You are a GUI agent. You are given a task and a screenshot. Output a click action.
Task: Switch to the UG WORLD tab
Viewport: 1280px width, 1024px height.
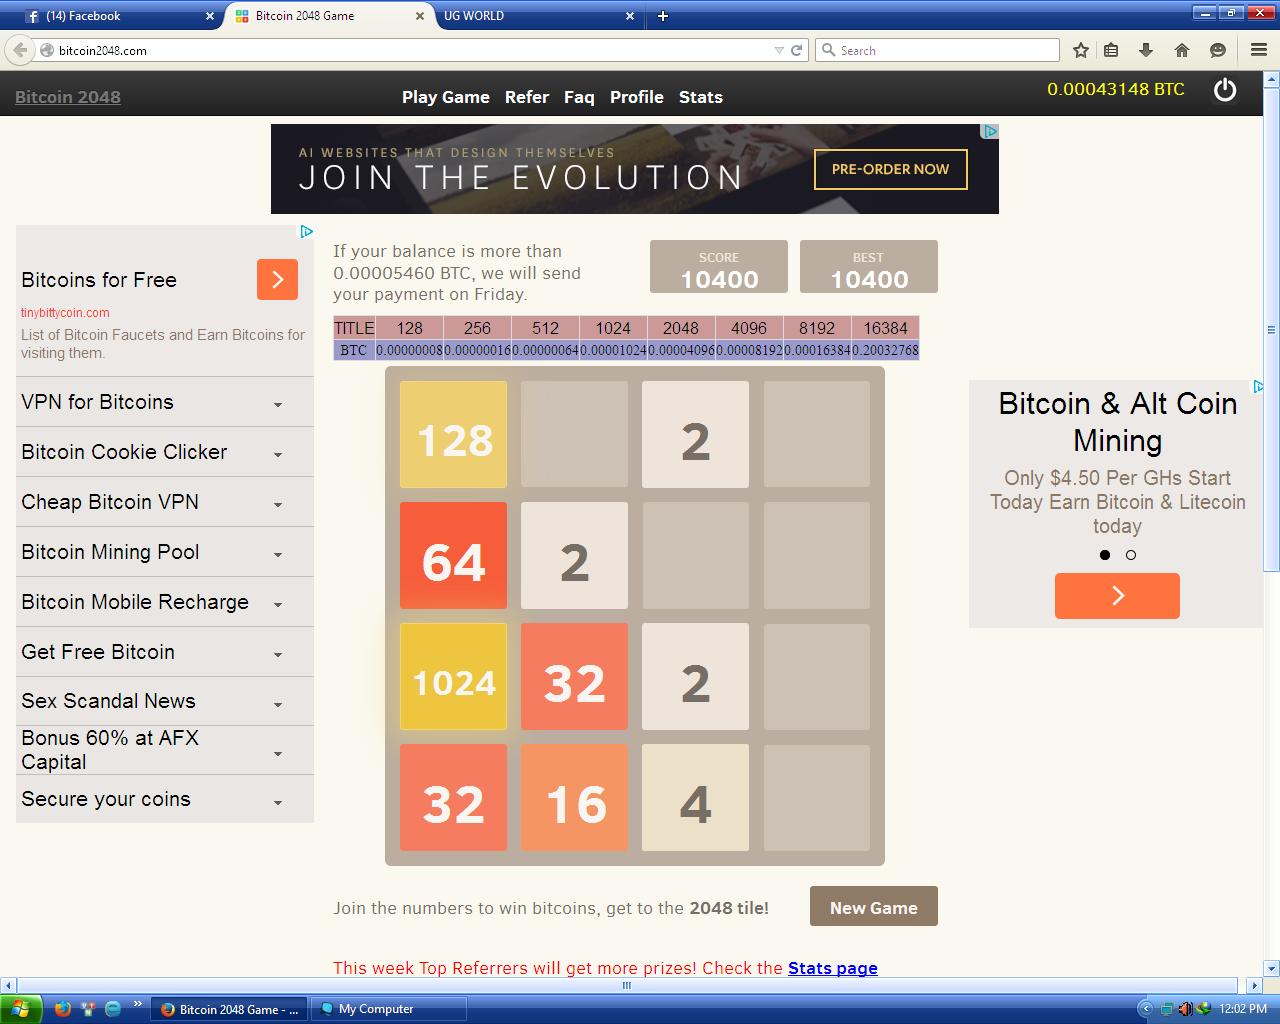click(x=537, y=16)
